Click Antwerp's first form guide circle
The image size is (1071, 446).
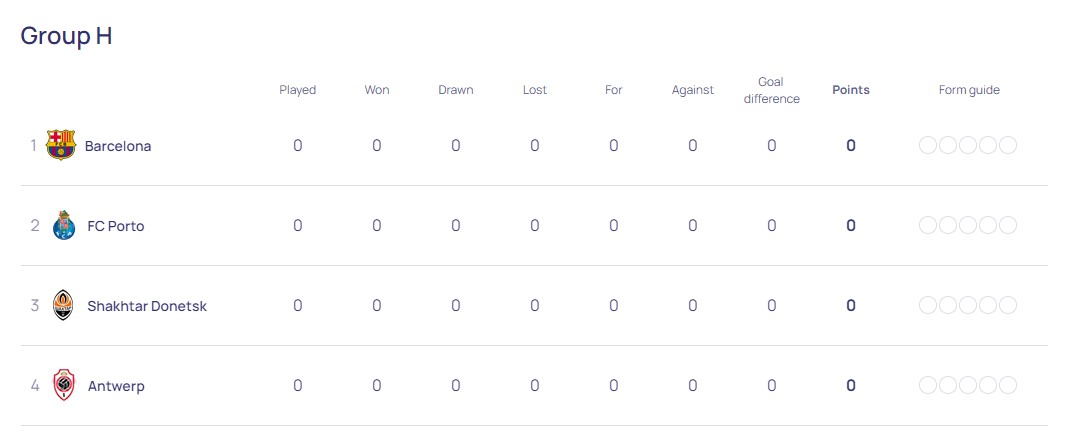pyautogui.click(x=928, y=385)
